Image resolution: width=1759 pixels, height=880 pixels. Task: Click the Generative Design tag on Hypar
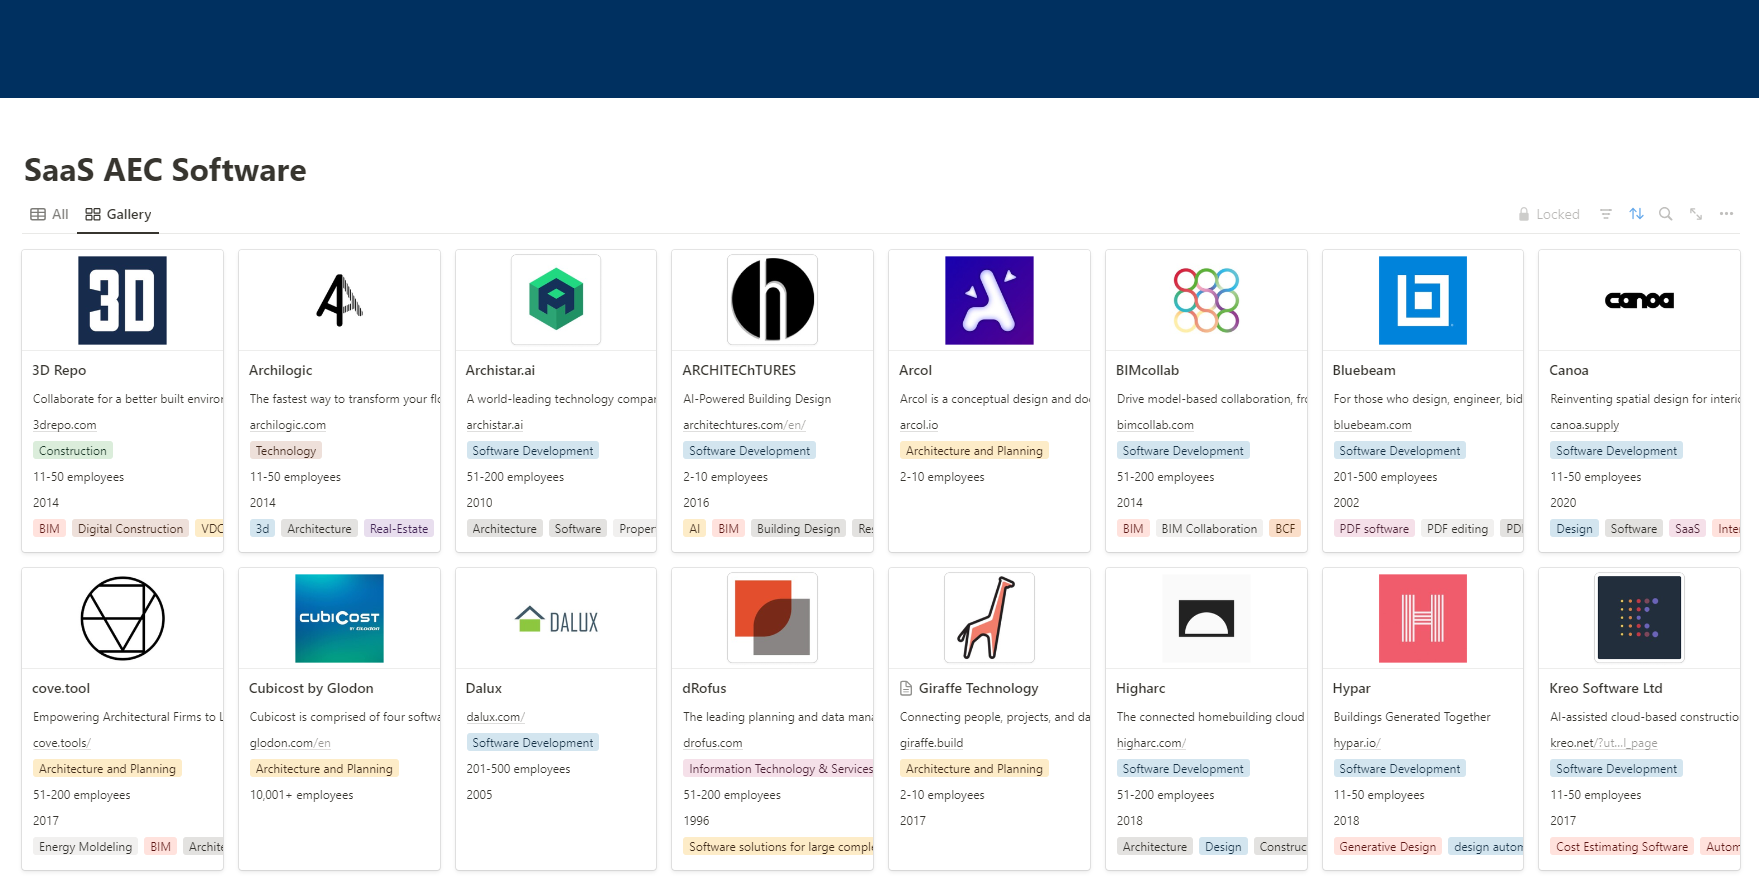click(1387, 847)
